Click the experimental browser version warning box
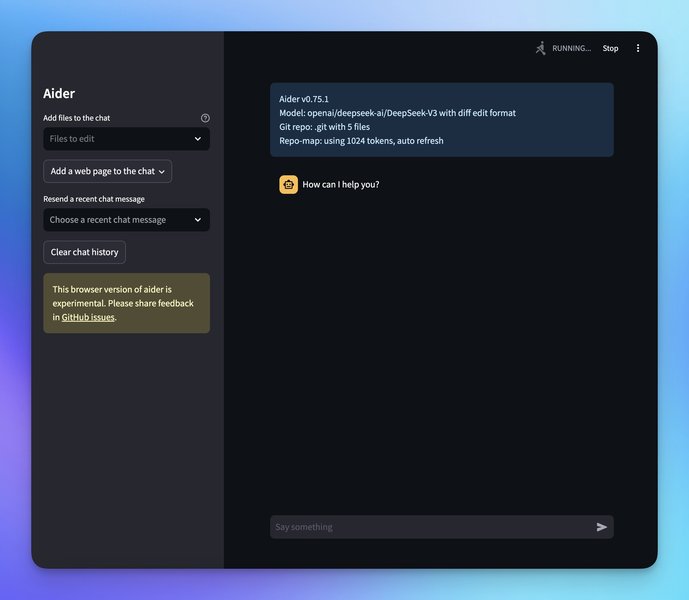The image size is (689, 600). coord(127,303)
